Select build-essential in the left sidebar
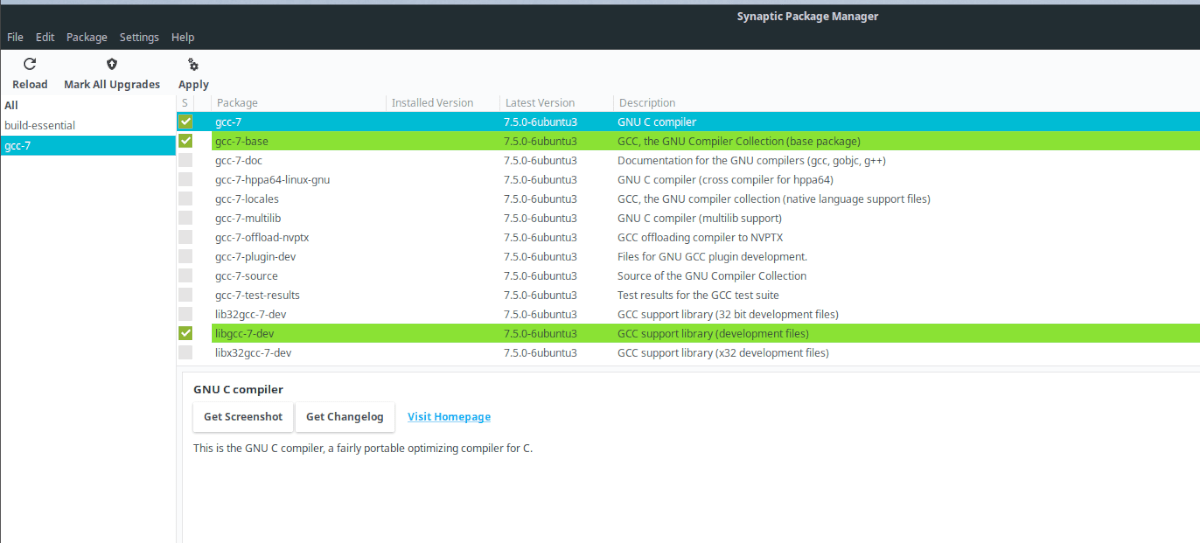This screenshot has width=1200, height=543. coord(40,126)
